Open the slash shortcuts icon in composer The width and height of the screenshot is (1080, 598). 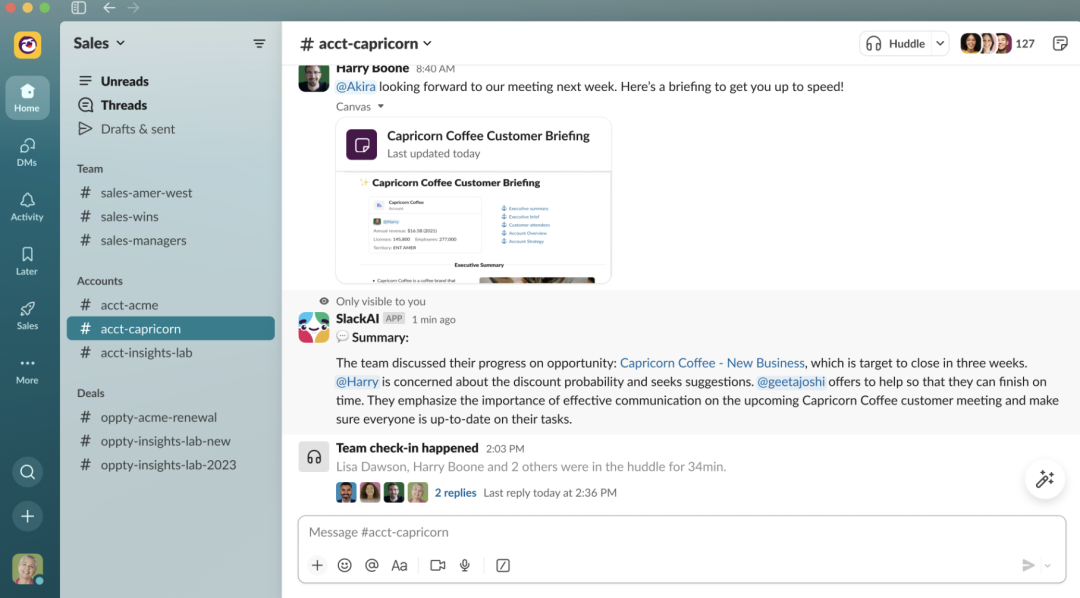click(503, 565)
